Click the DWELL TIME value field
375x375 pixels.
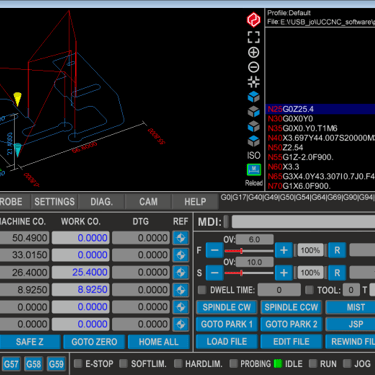[x=279, y=290]
